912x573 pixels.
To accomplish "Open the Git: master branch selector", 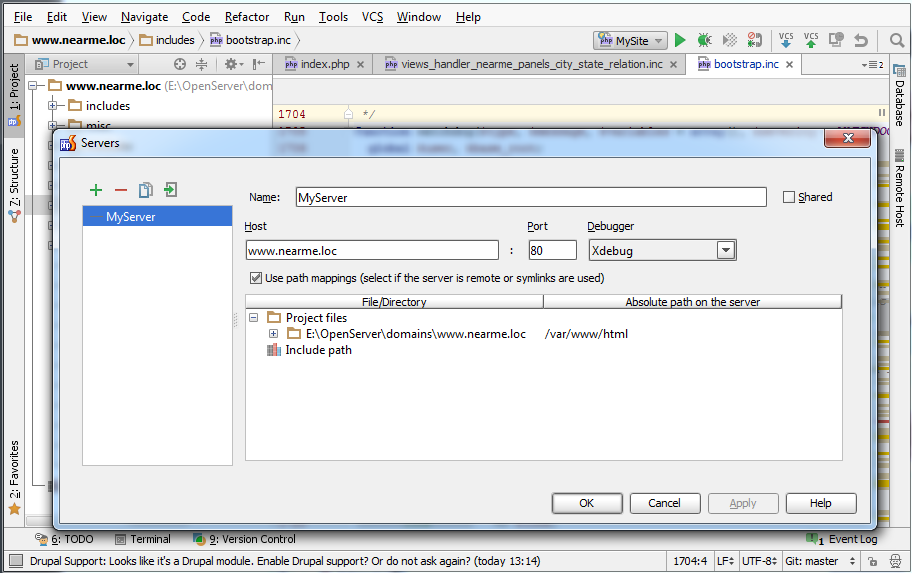I will (x=821, y=561).
